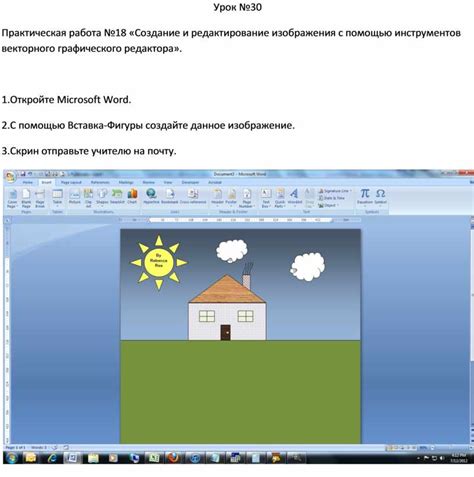Switch to the Page Layout tab
Viewport: 474px width, 477px height.
pyautogui.click(x=71, y=182)
